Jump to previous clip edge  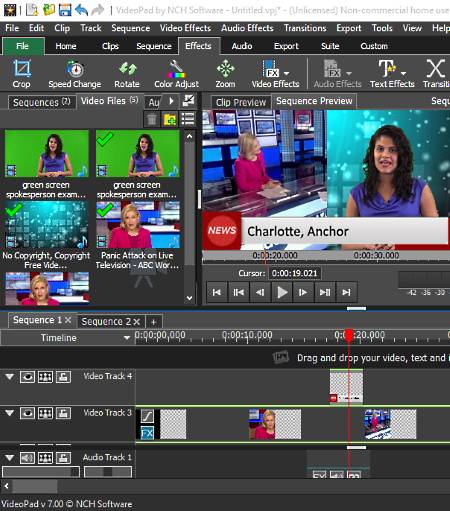(238, 292)
